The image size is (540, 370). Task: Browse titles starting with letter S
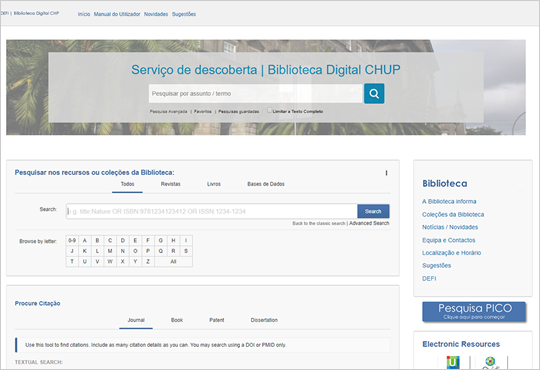click(x=186, y=251)
